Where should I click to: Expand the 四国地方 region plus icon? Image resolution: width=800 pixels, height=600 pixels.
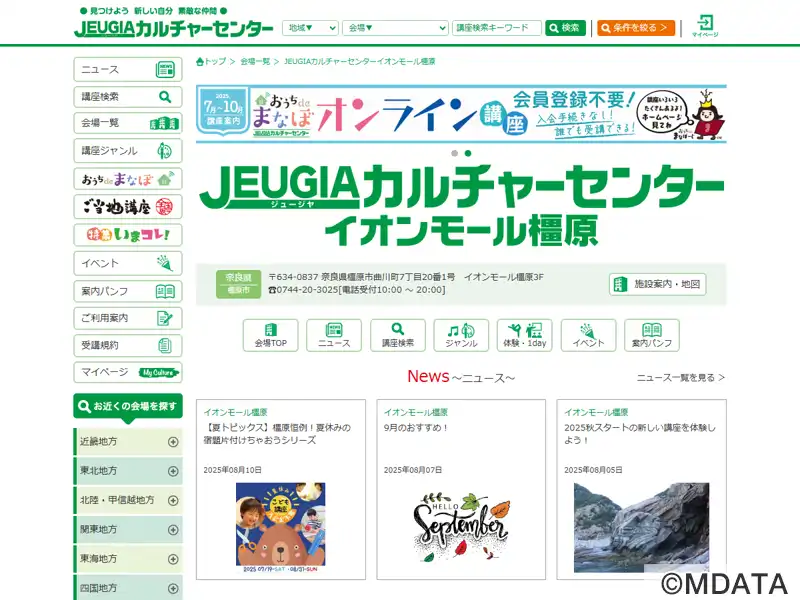[x=173, y=588]
